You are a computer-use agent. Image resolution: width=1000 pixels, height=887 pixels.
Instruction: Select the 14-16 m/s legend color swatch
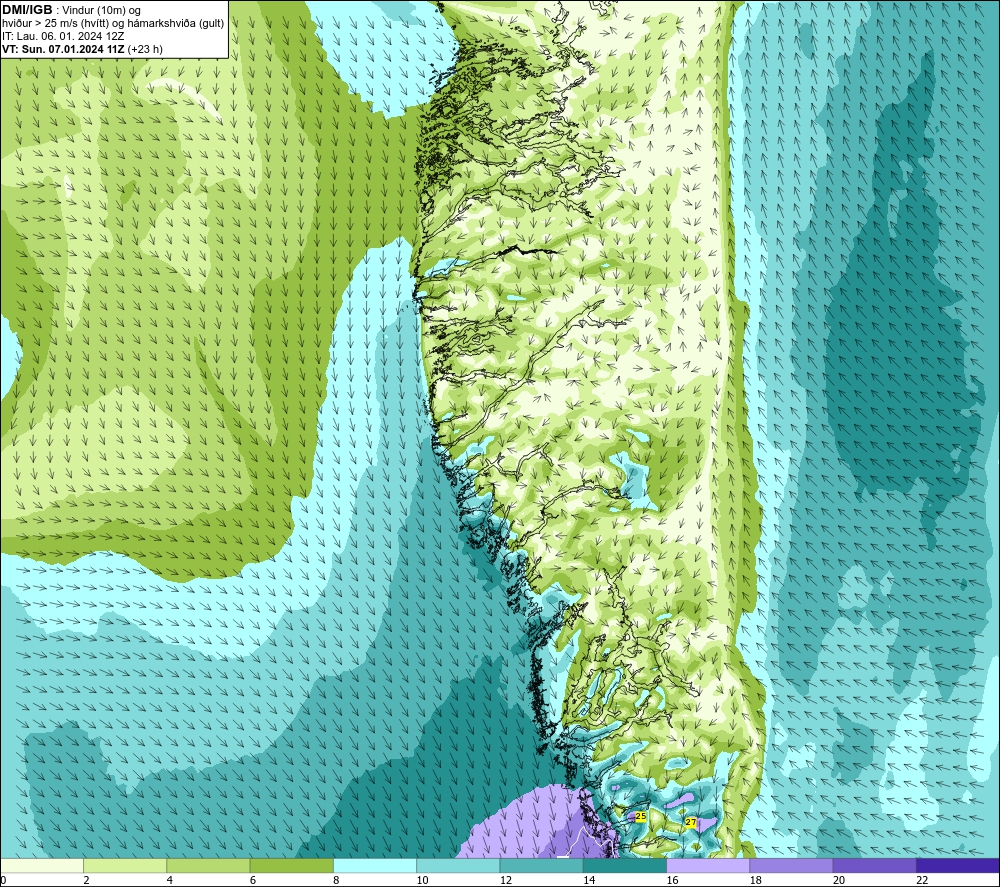pos(625,865)
